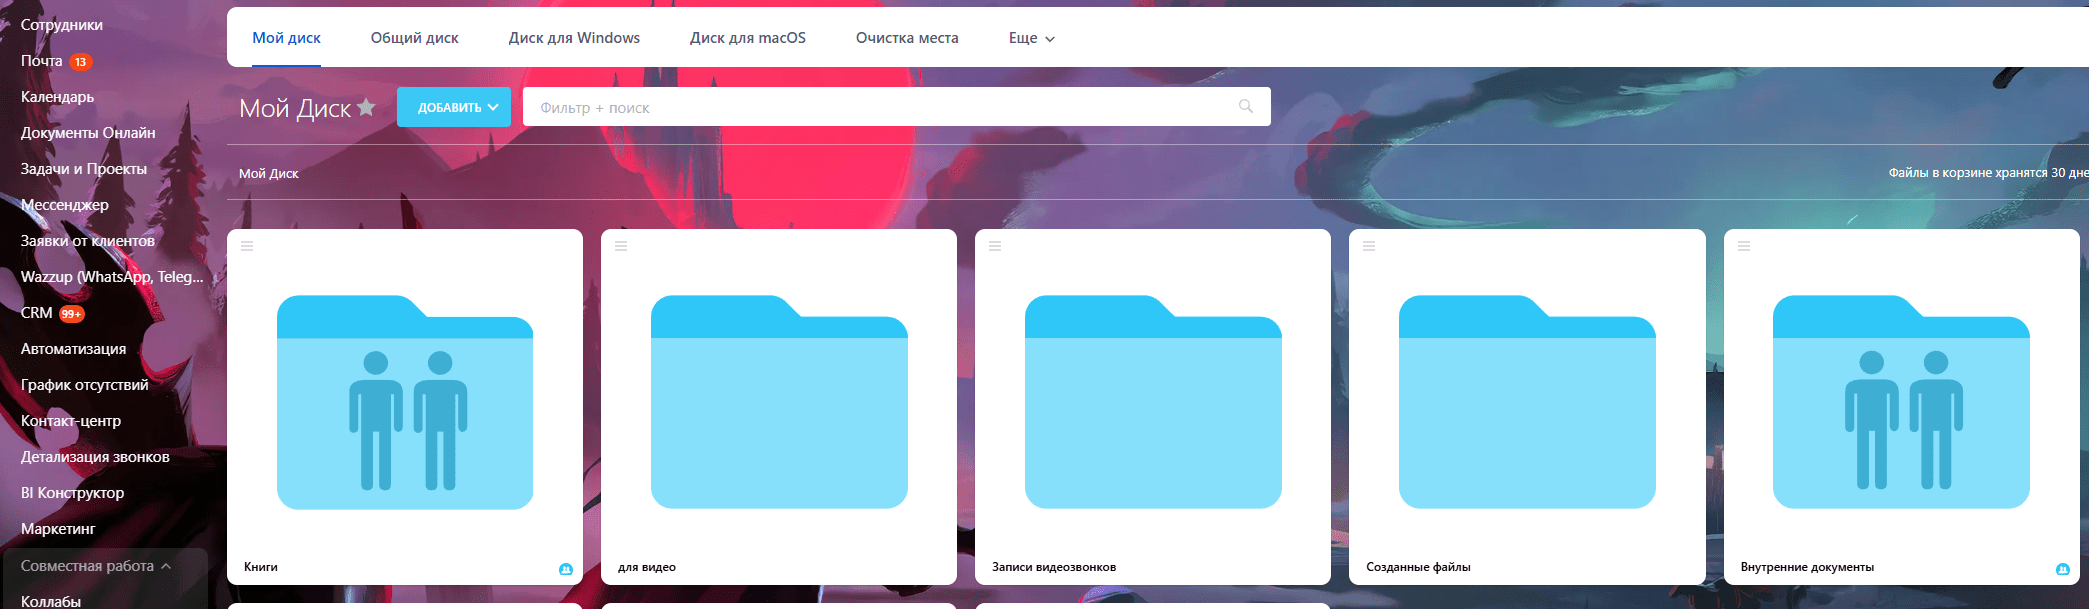Open the hamburger menu on для видео card
Image resolution: width=2089 pixels, height=609 pixels.
pos(621,246)
